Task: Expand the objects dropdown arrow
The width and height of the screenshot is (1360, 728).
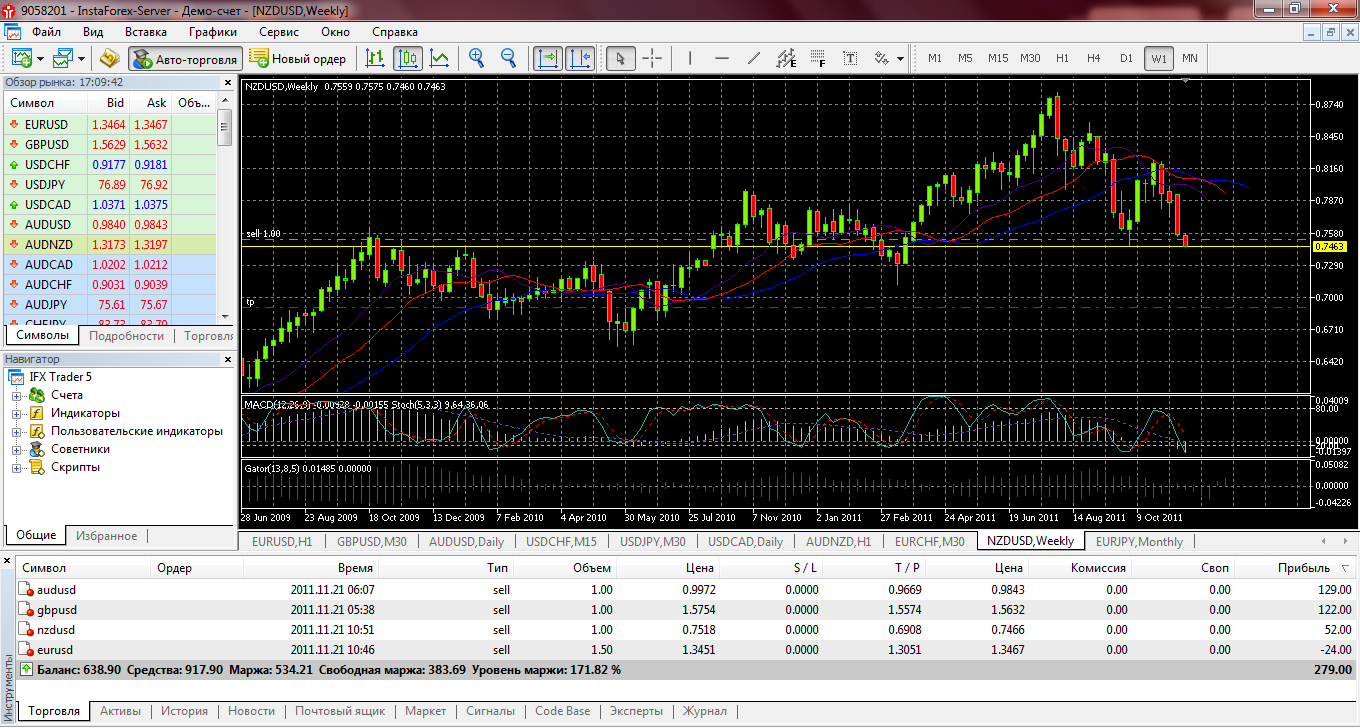Action: pos(901,58)
